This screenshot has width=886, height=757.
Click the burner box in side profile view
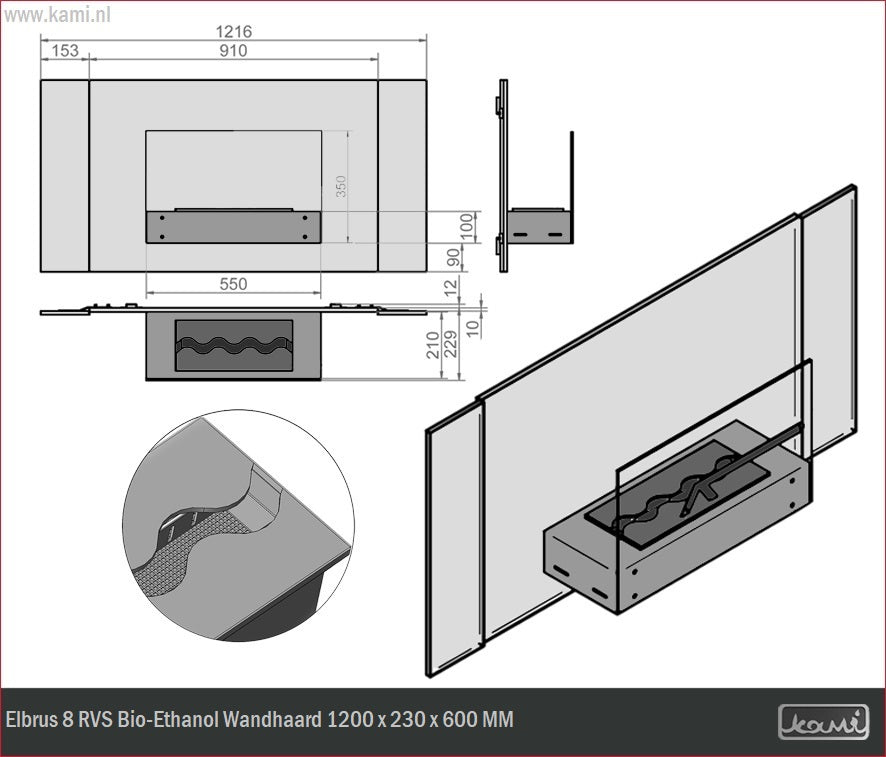click(540, 226)
